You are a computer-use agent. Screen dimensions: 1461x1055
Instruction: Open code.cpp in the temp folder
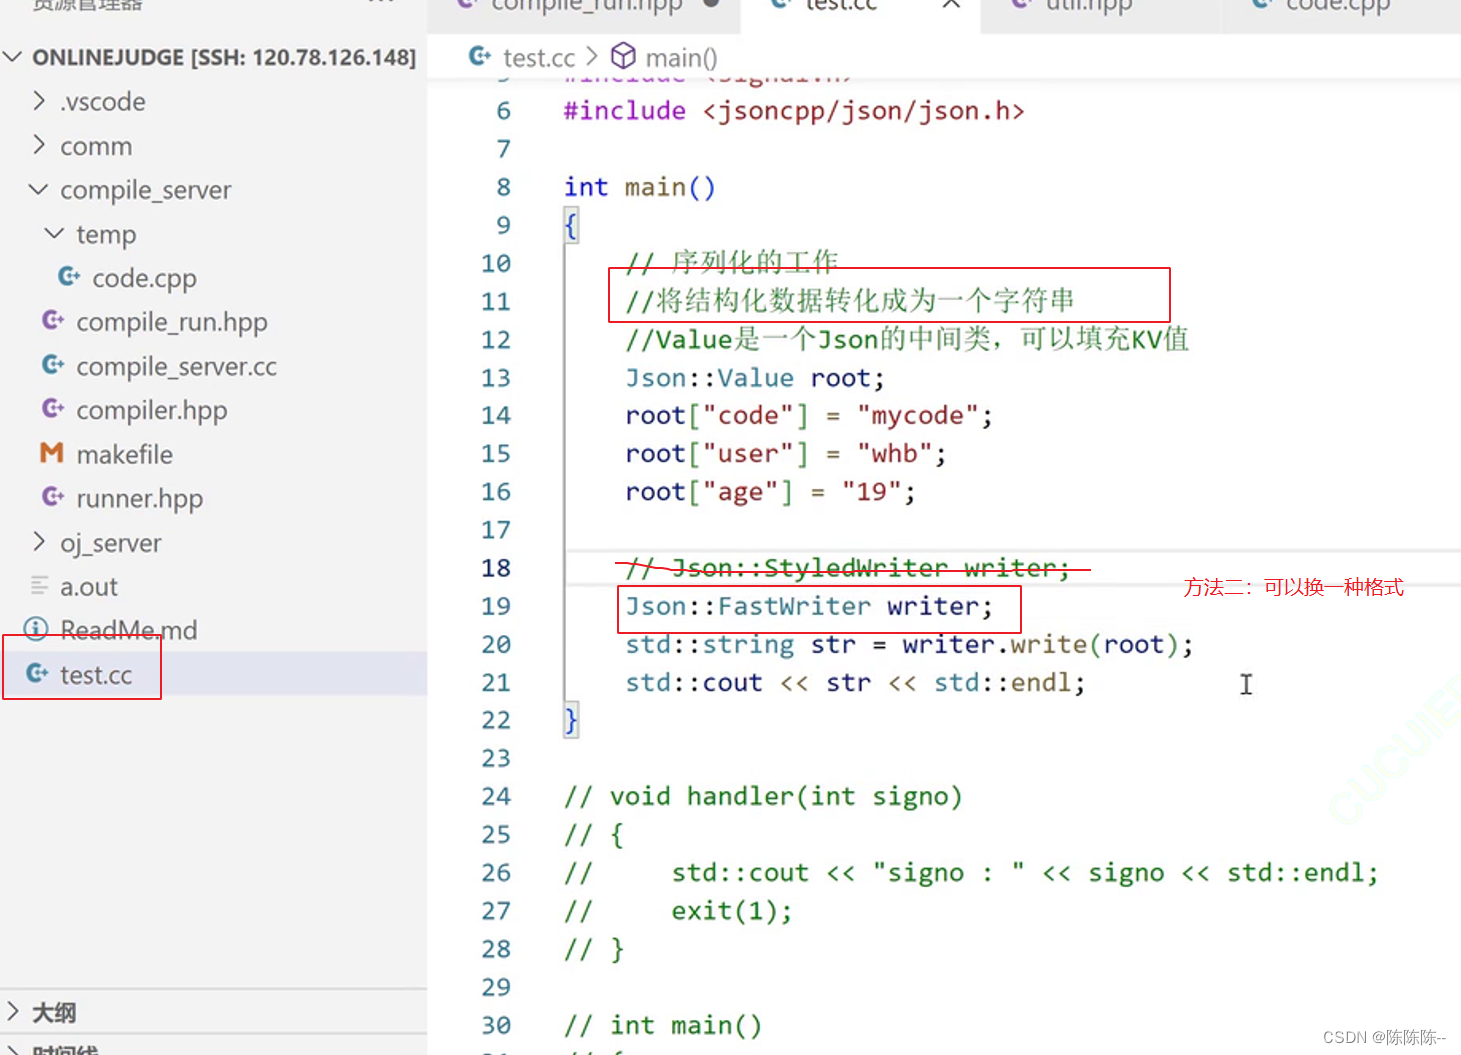[x=144, y=278]
